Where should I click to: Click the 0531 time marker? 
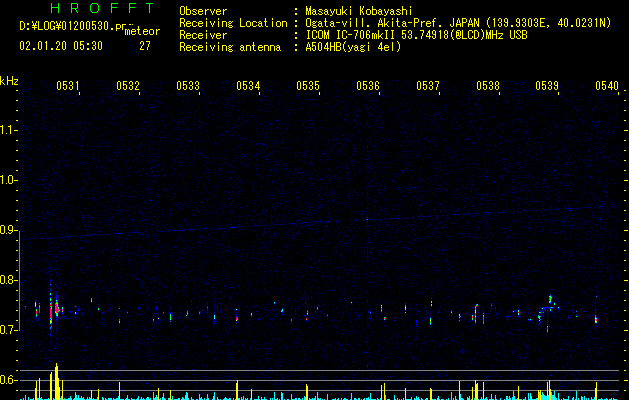click(68, 85)
